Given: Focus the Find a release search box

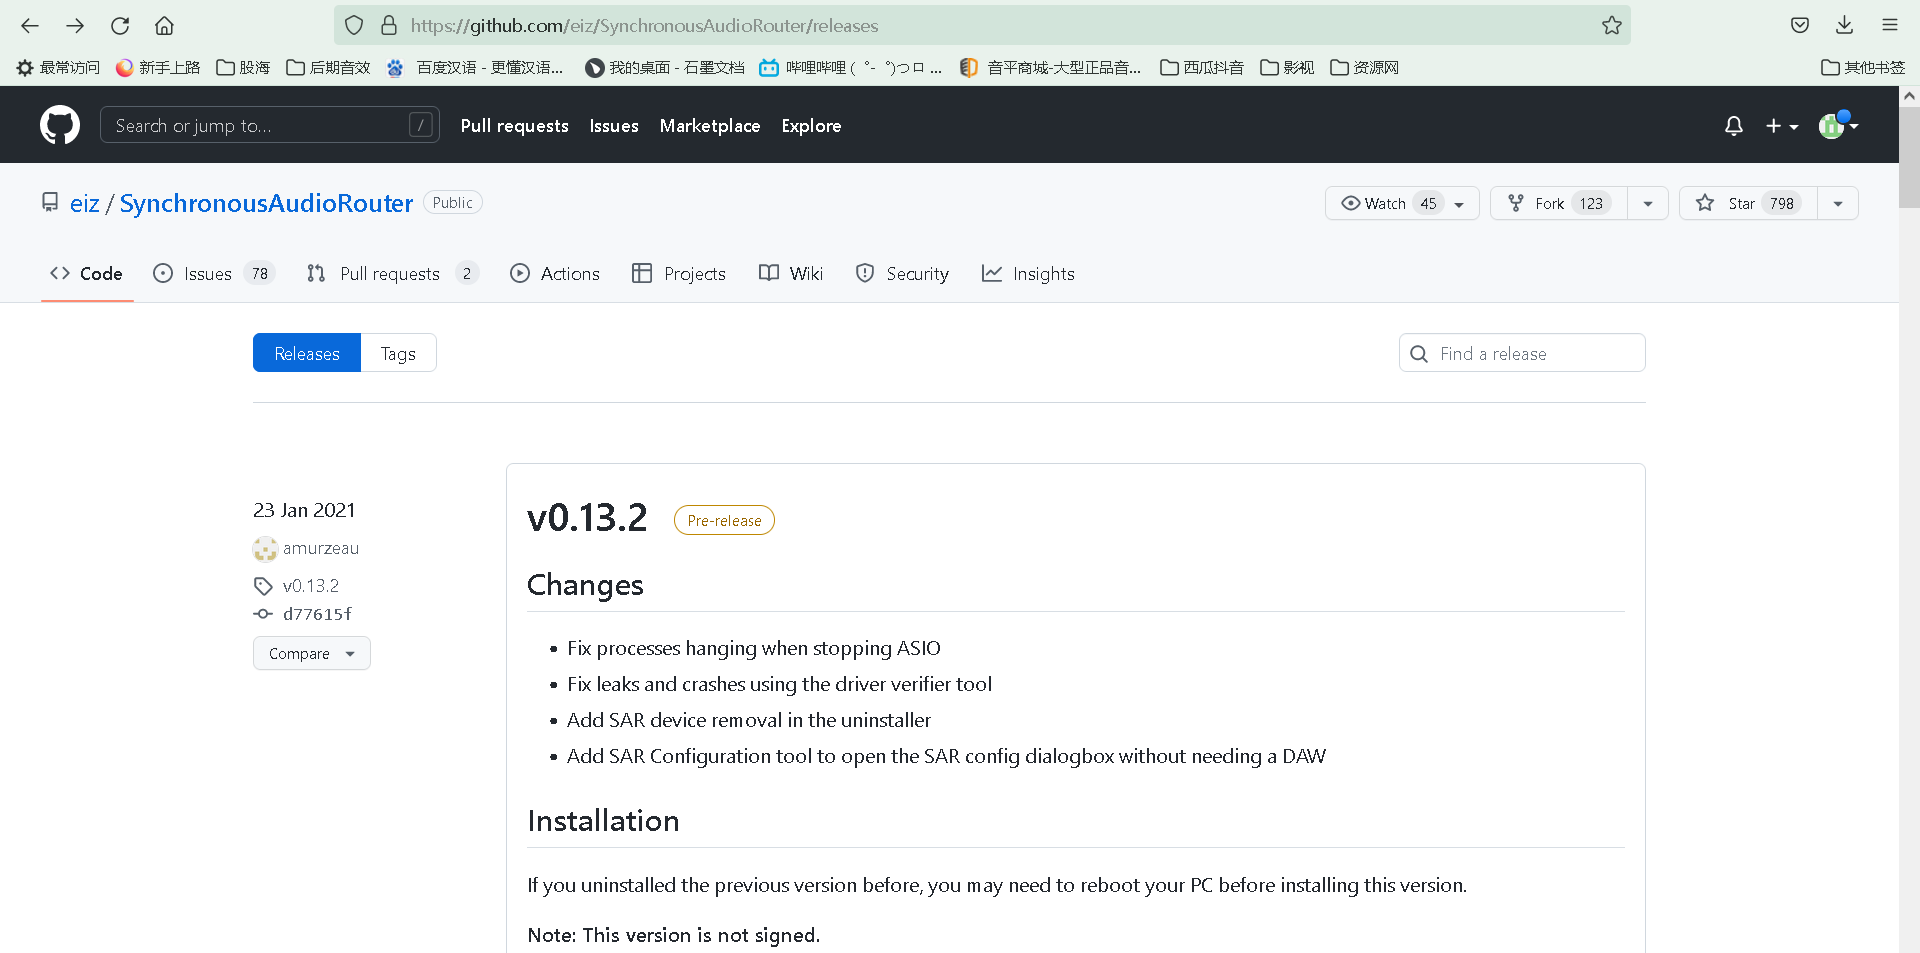Looking at the screenshot, I should coord(1522,353).
